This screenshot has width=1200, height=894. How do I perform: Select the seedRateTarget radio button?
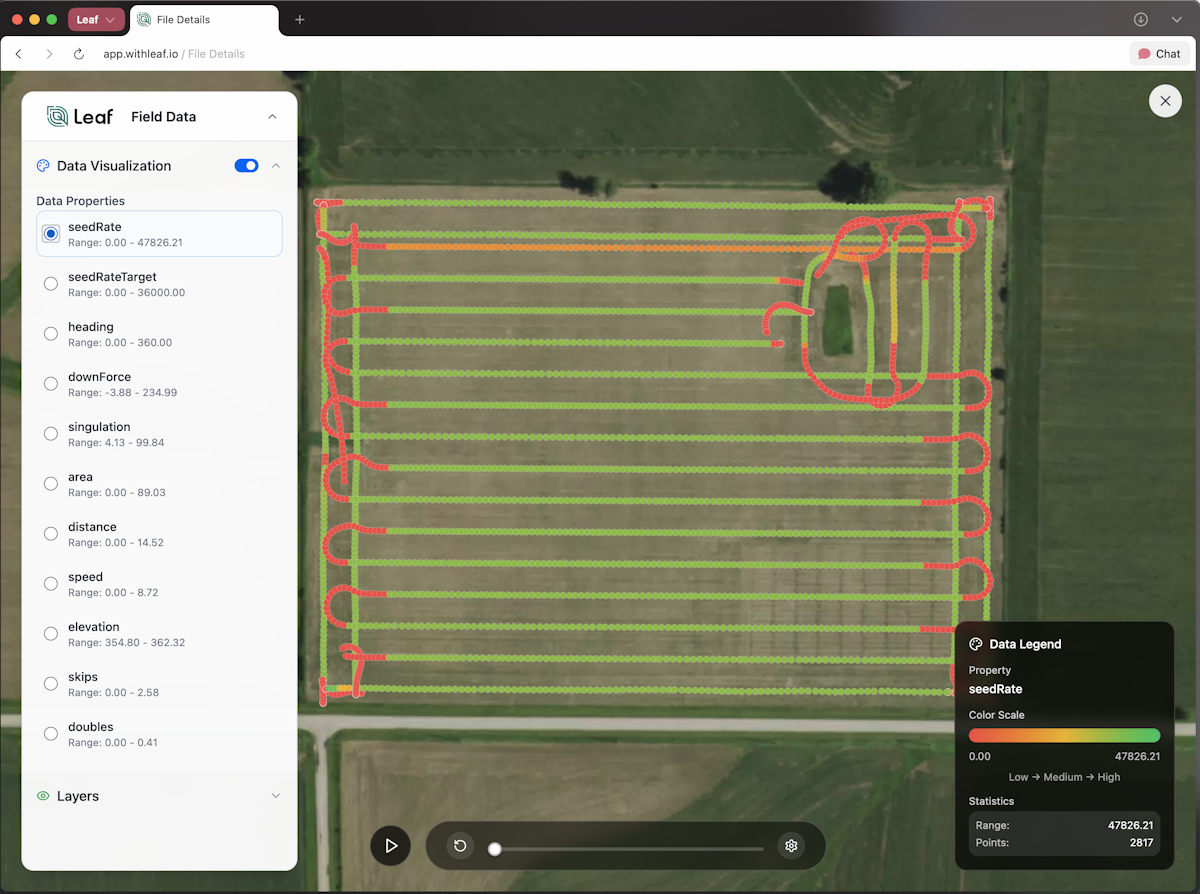click(51, 284)
